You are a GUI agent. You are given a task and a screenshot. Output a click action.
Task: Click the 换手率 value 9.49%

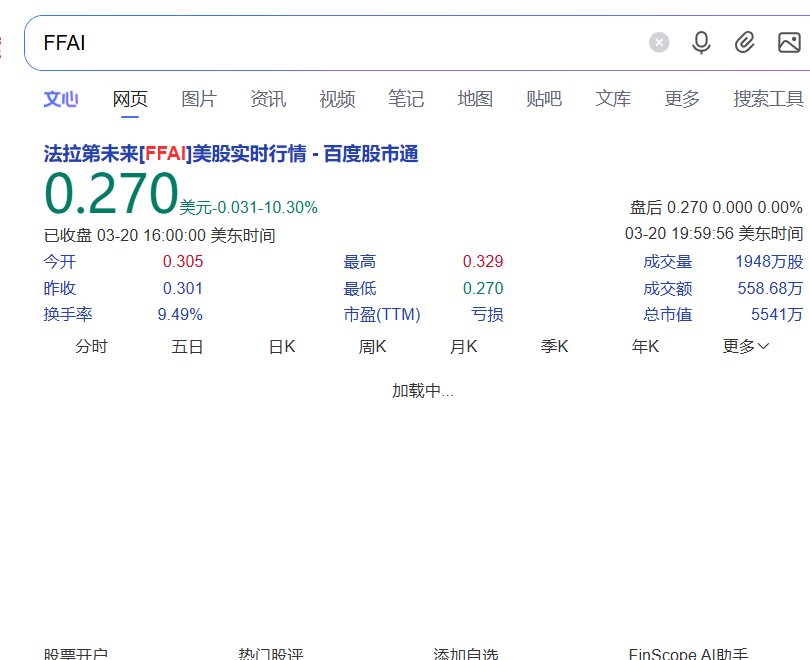pos(180,314)
